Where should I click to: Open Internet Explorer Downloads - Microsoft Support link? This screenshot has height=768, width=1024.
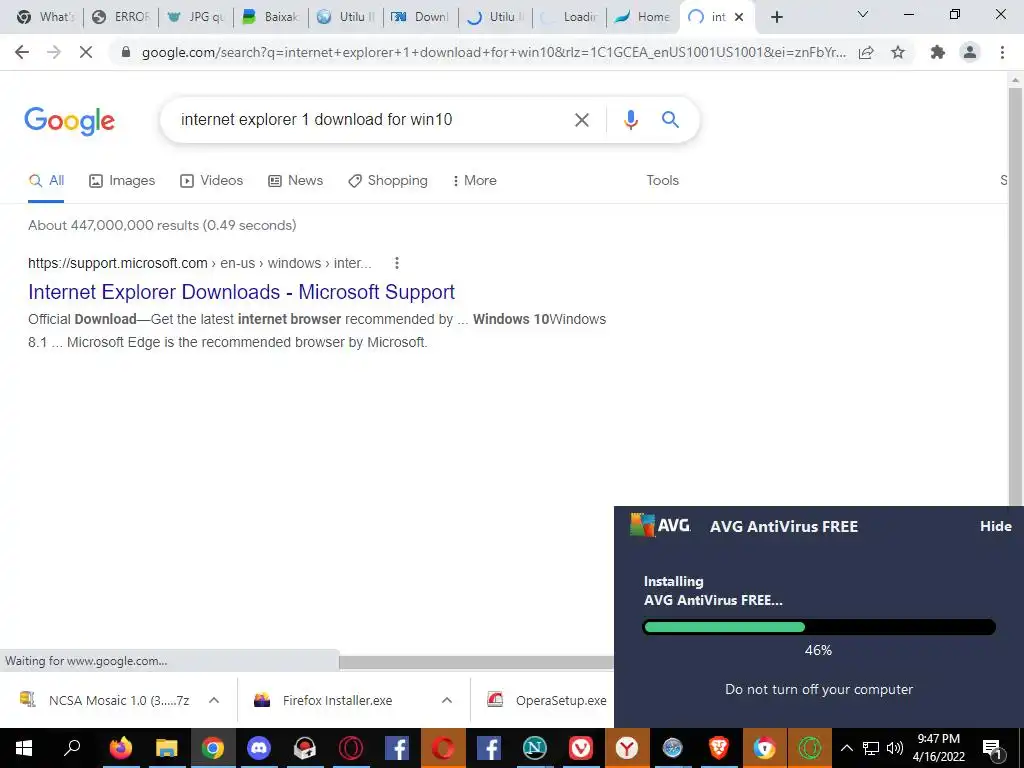(x=242, y=292)
